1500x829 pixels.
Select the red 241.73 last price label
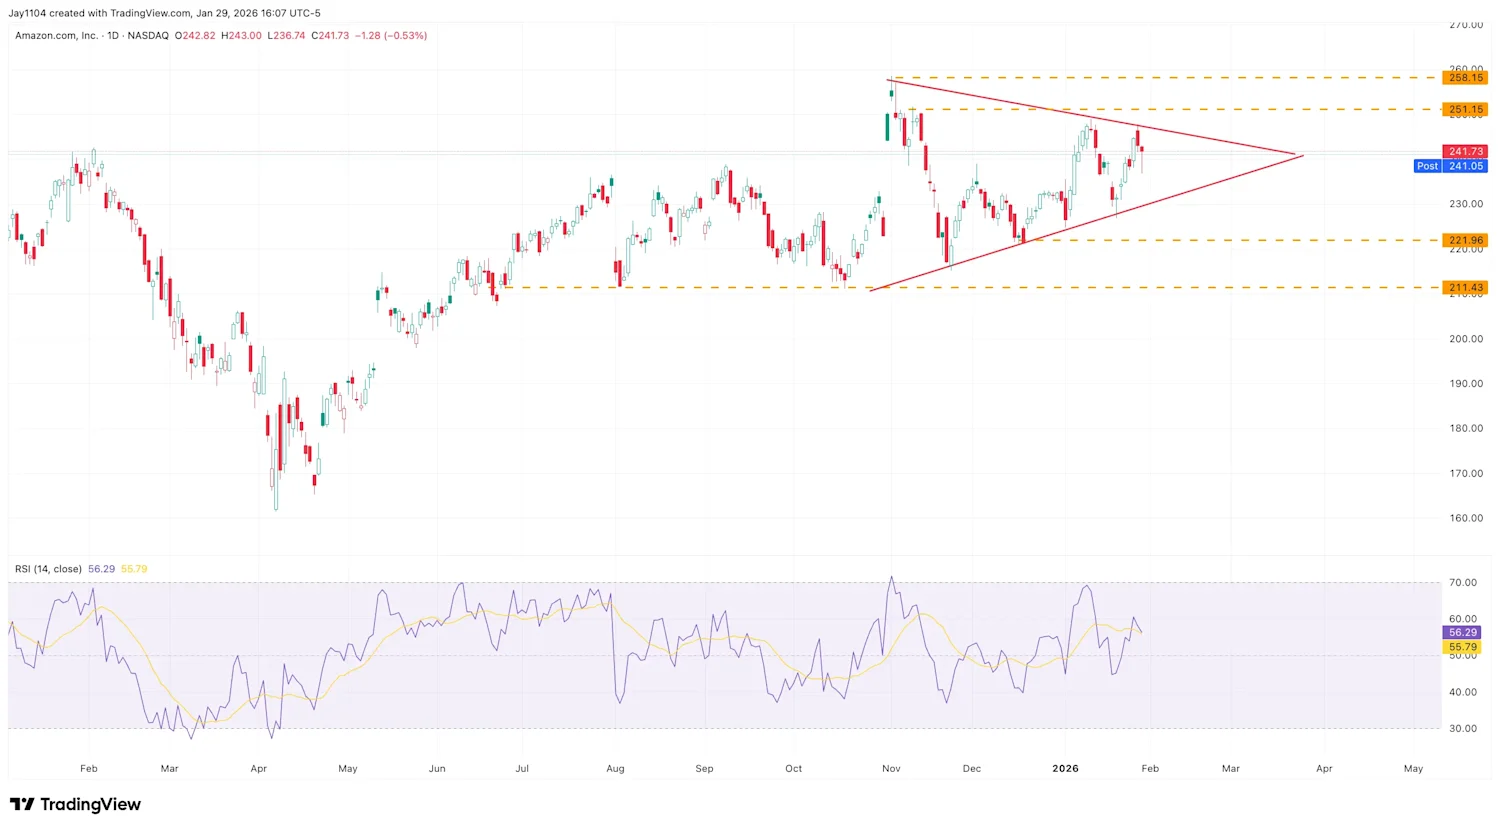(1463, 151)
